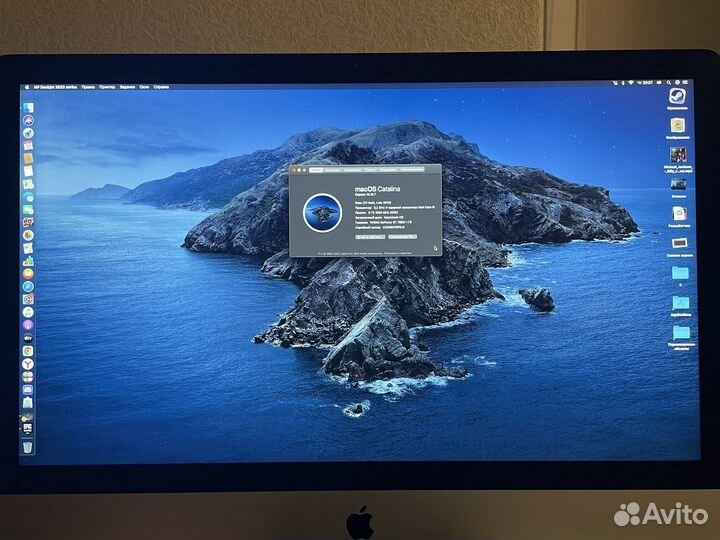Launch Google Chrome from the Dock
The image size is (720, 540).
pyautogui.click(x=28, y=351)
